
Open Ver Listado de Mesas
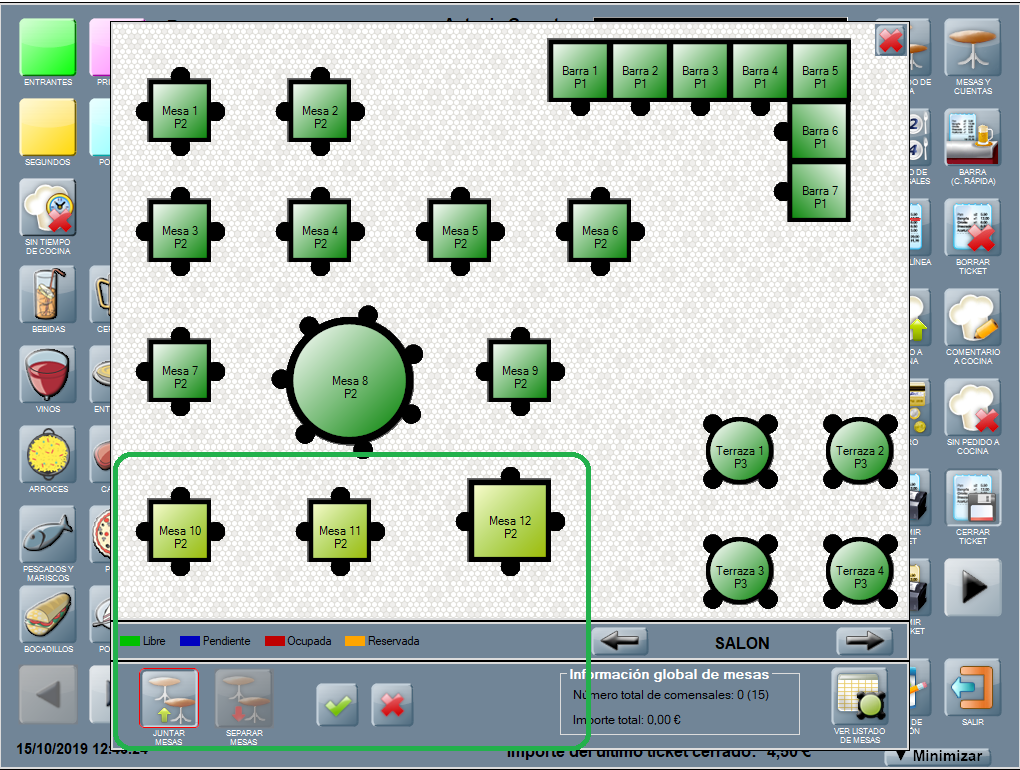click(858, 698)
